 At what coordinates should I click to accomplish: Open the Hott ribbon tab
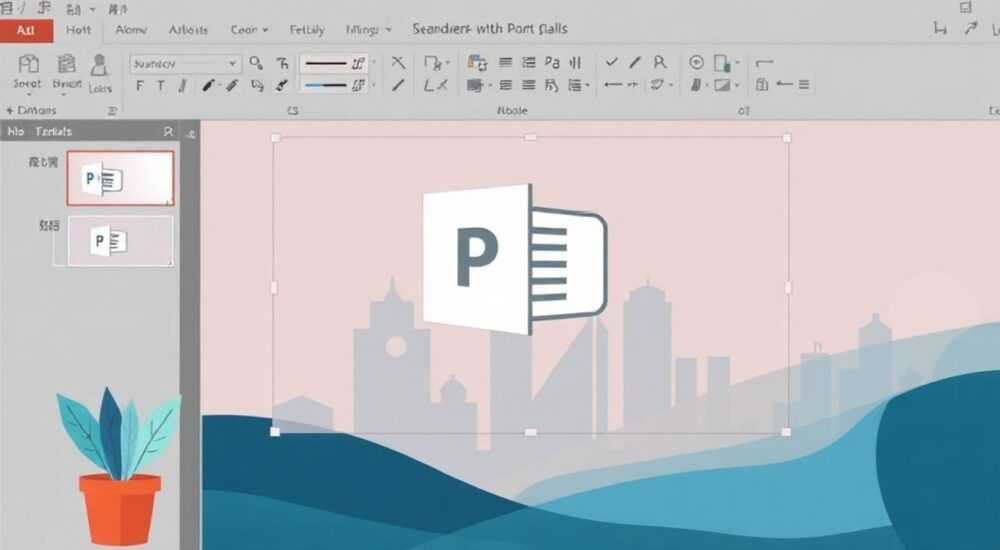pos(78,30)
